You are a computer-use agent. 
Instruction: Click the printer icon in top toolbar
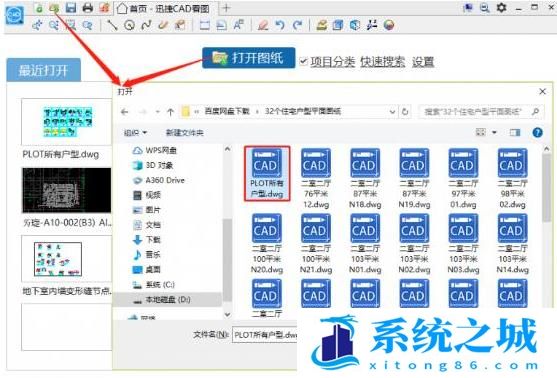(87, 7)
